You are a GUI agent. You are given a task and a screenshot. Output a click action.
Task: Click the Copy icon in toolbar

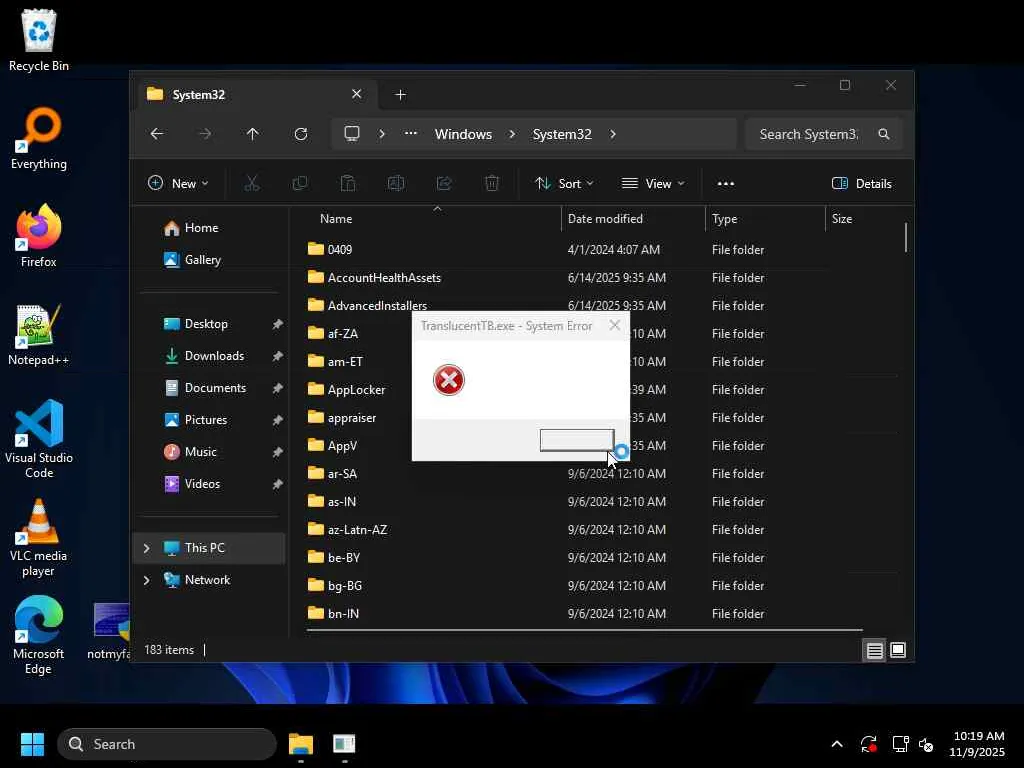coord(300,184)
